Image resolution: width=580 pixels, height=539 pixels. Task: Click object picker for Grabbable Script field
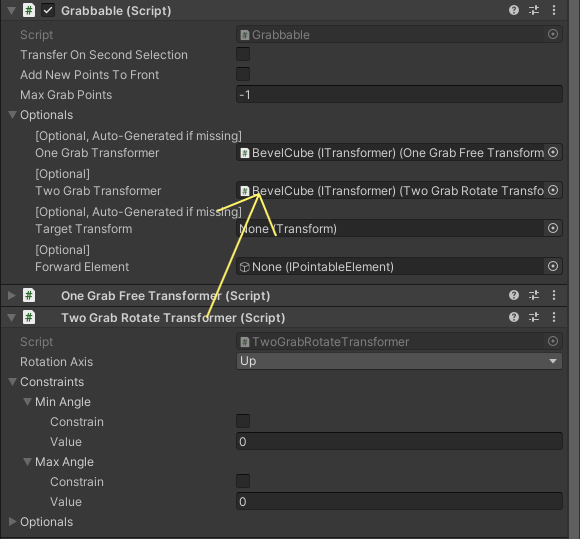(x=553, y=34)
